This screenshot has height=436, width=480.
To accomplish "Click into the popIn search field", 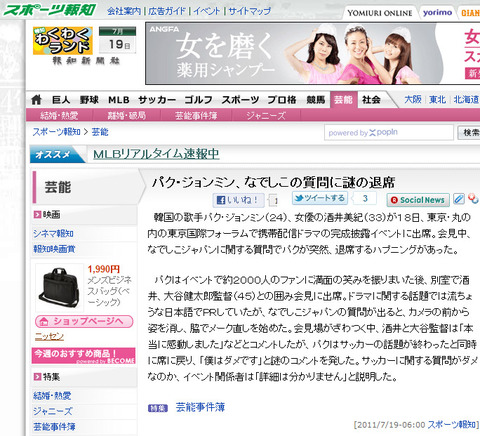I will click(x=389, y=133).
